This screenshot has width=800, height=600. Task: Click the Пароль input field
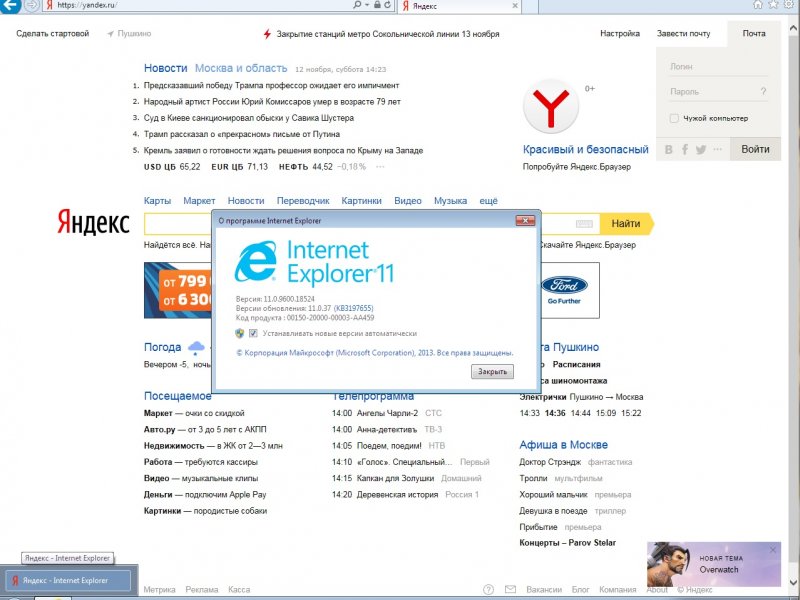tap(713, 91)
